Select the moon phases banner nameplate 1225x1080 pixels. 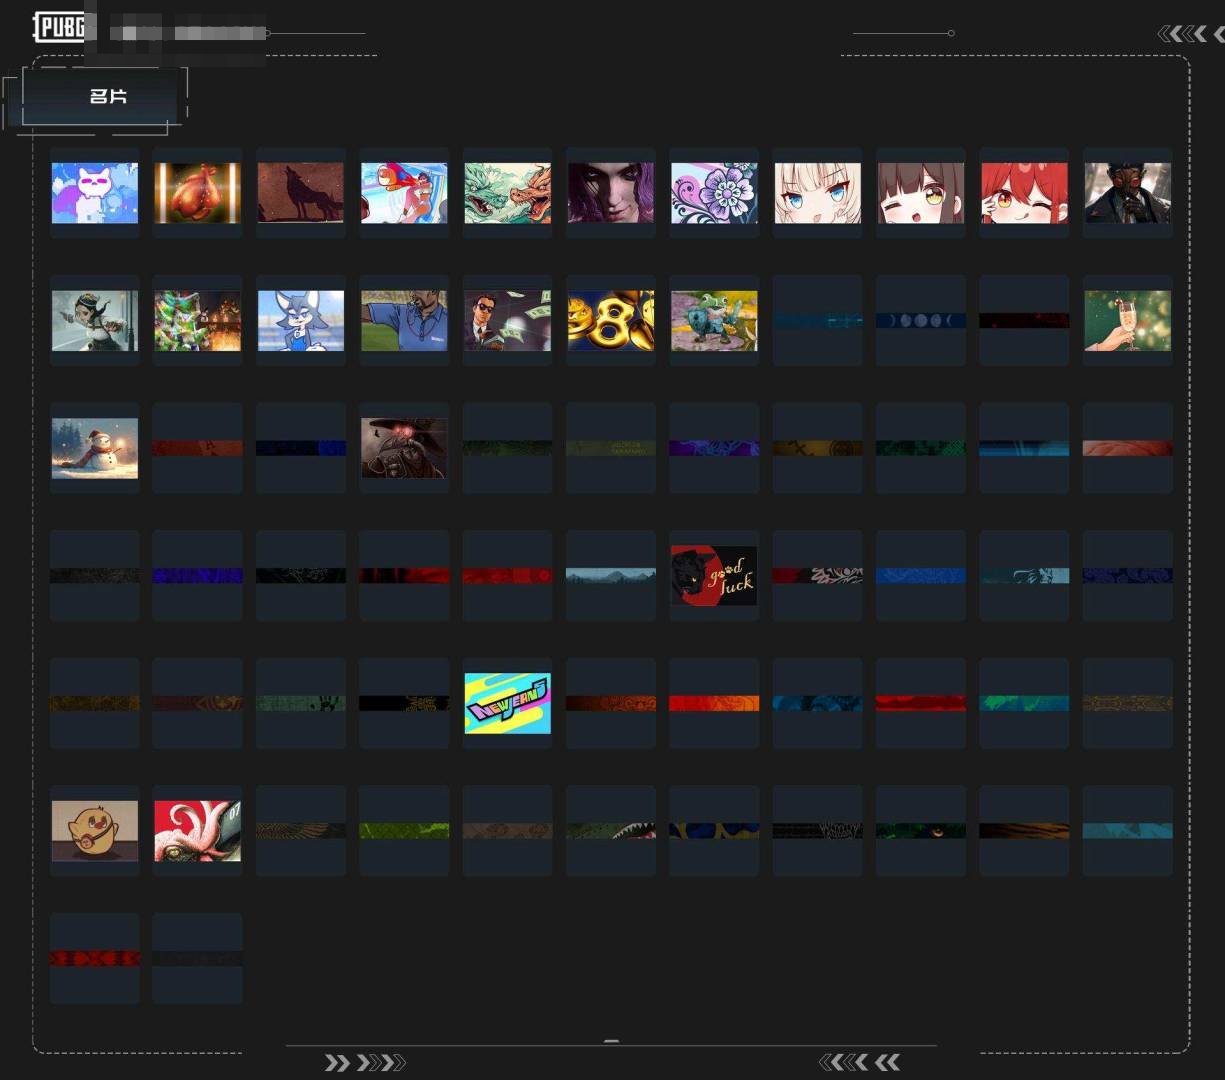pos(921,321)
